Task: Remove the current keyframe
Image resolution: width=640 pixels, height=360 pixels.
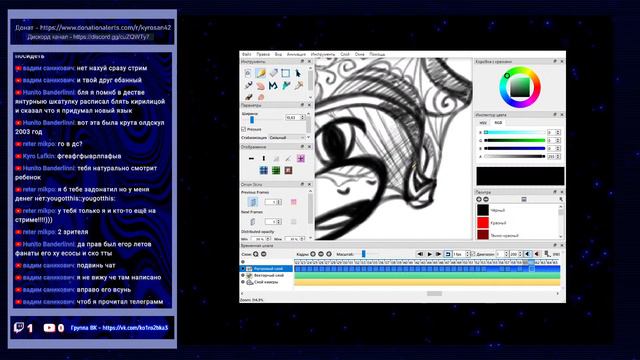Action: coord(321,254)
